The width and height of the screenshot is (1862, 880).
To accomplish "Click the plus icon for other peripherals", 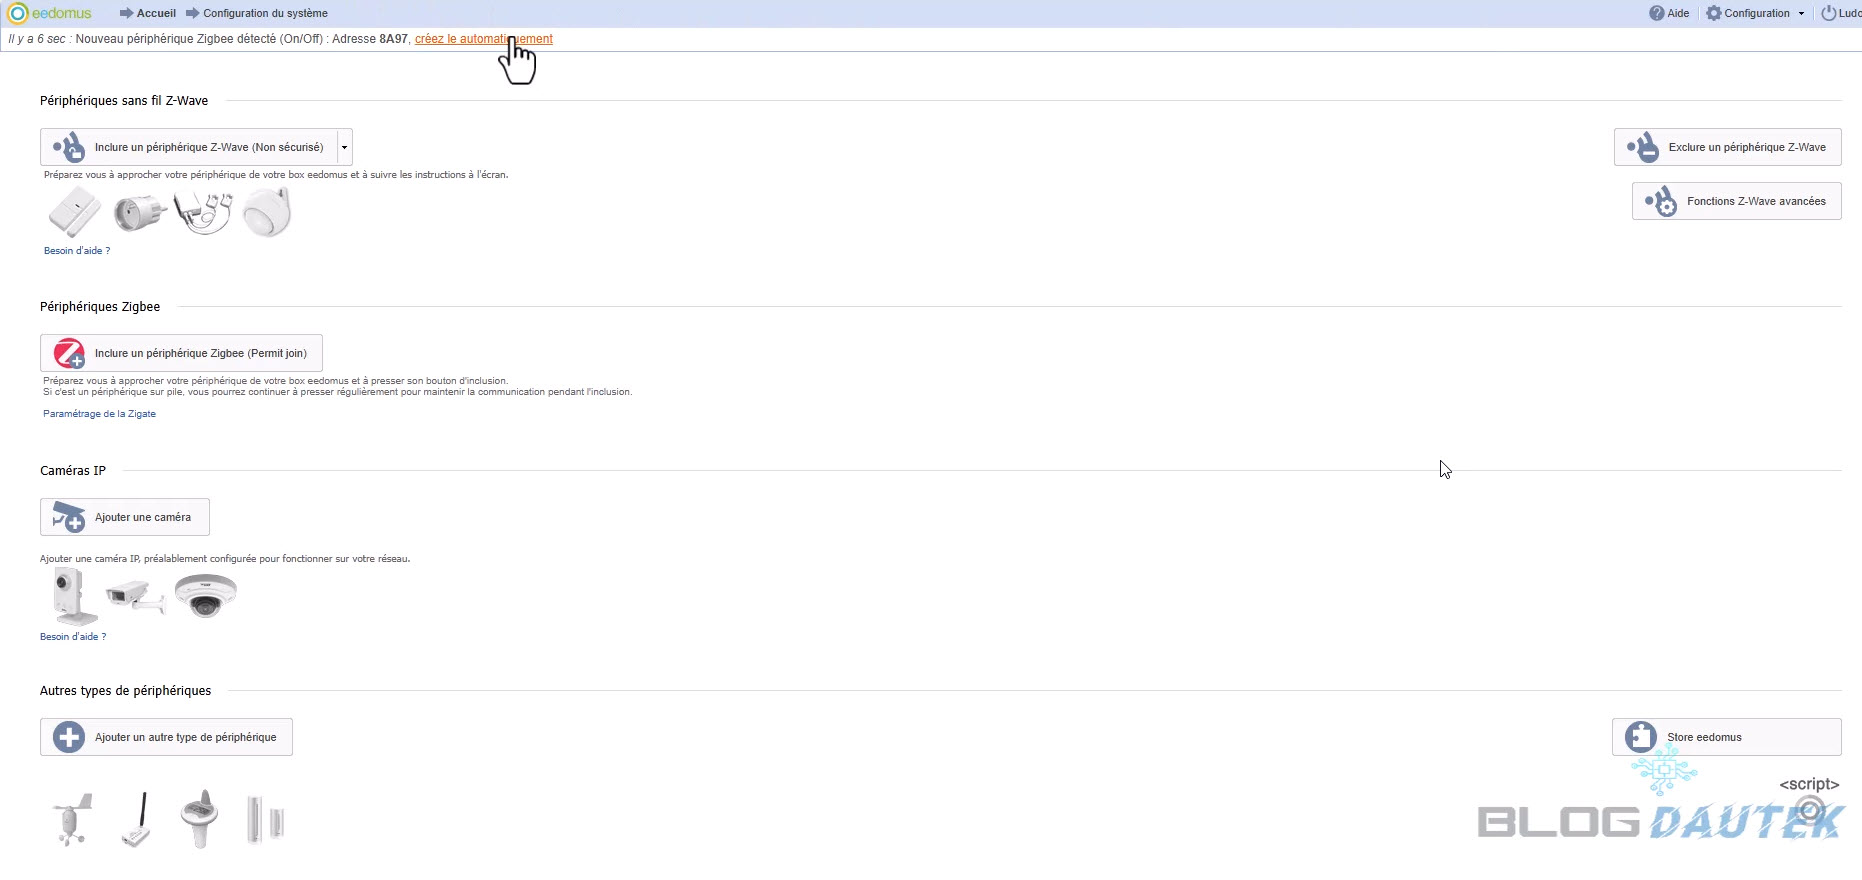I will (69, 737).
